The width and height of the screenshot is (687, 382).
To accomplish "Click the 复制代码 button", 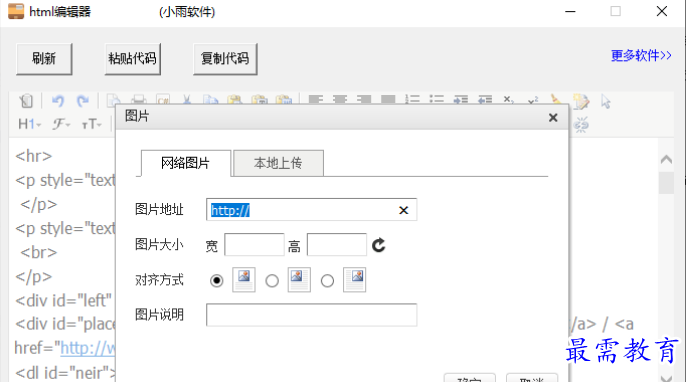I will 225,59.
